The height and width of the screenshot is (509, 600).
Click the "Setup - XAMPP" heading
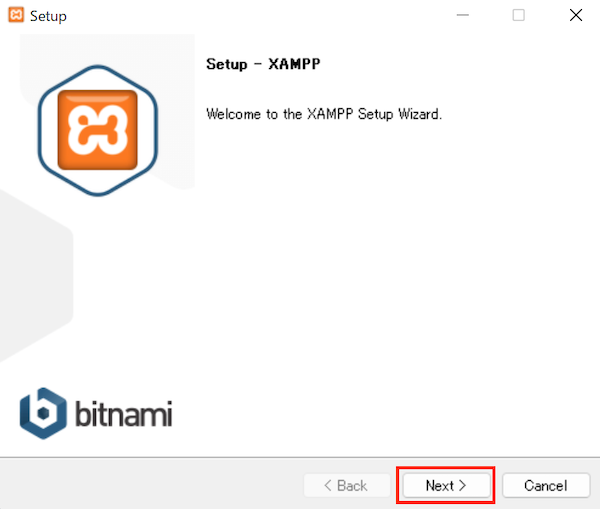[263, 64]
